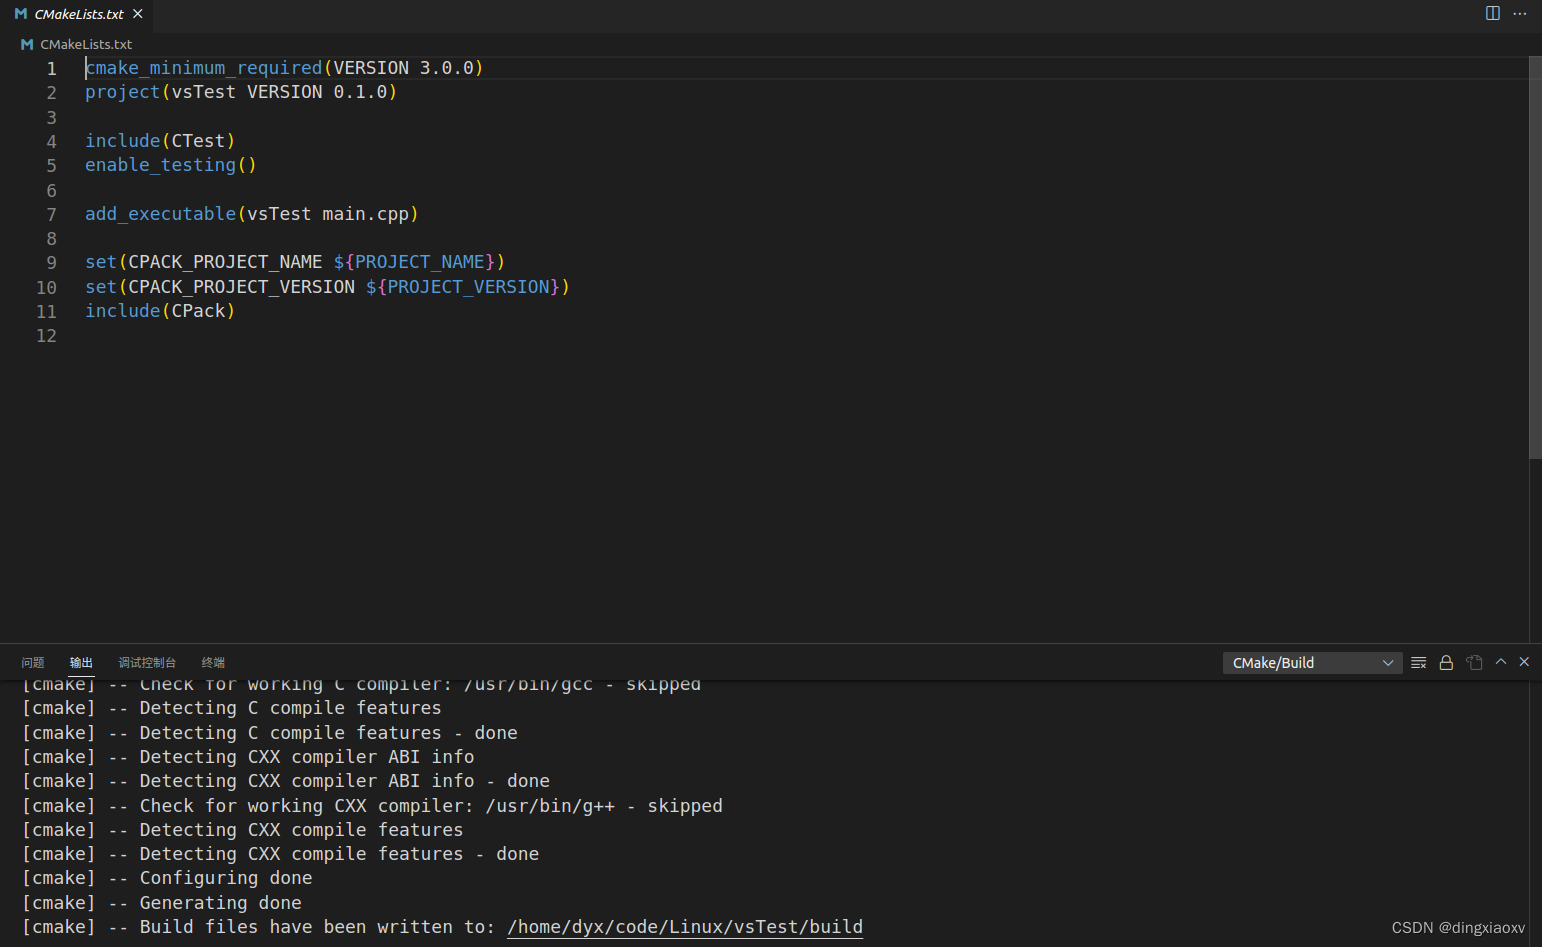Image resolution: width=1542 pixels, height=947 pixels.
Task: Click add_executable on line 7
Action: pos(160,214)
